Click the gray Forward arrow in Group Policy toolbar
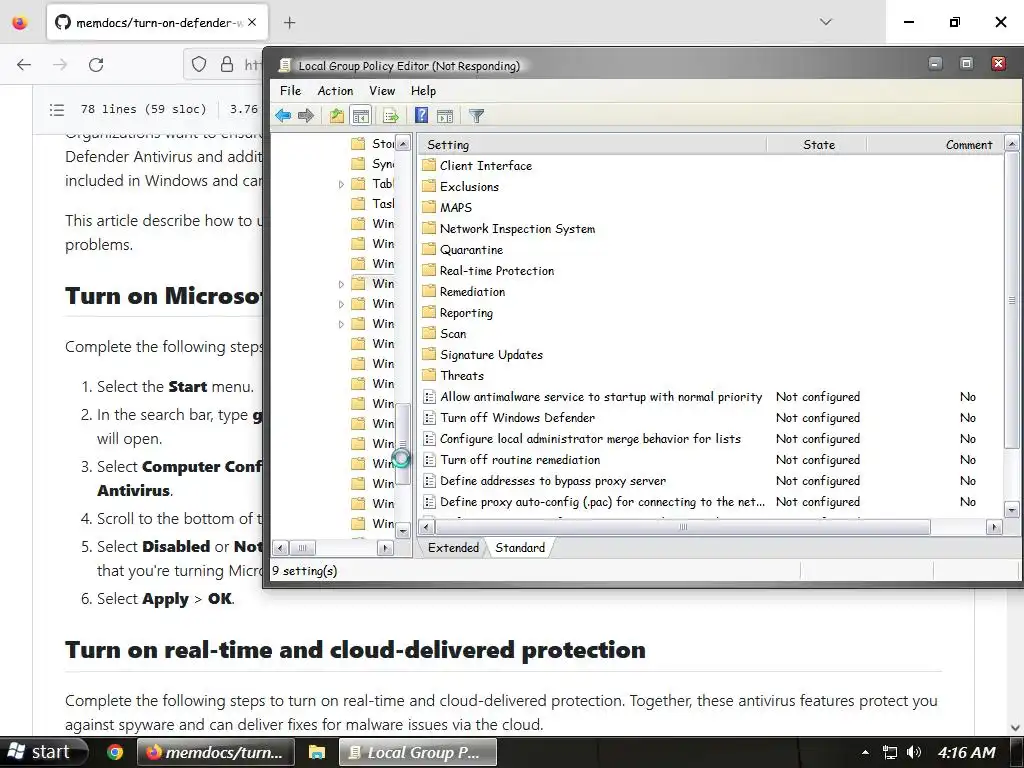 306,116
